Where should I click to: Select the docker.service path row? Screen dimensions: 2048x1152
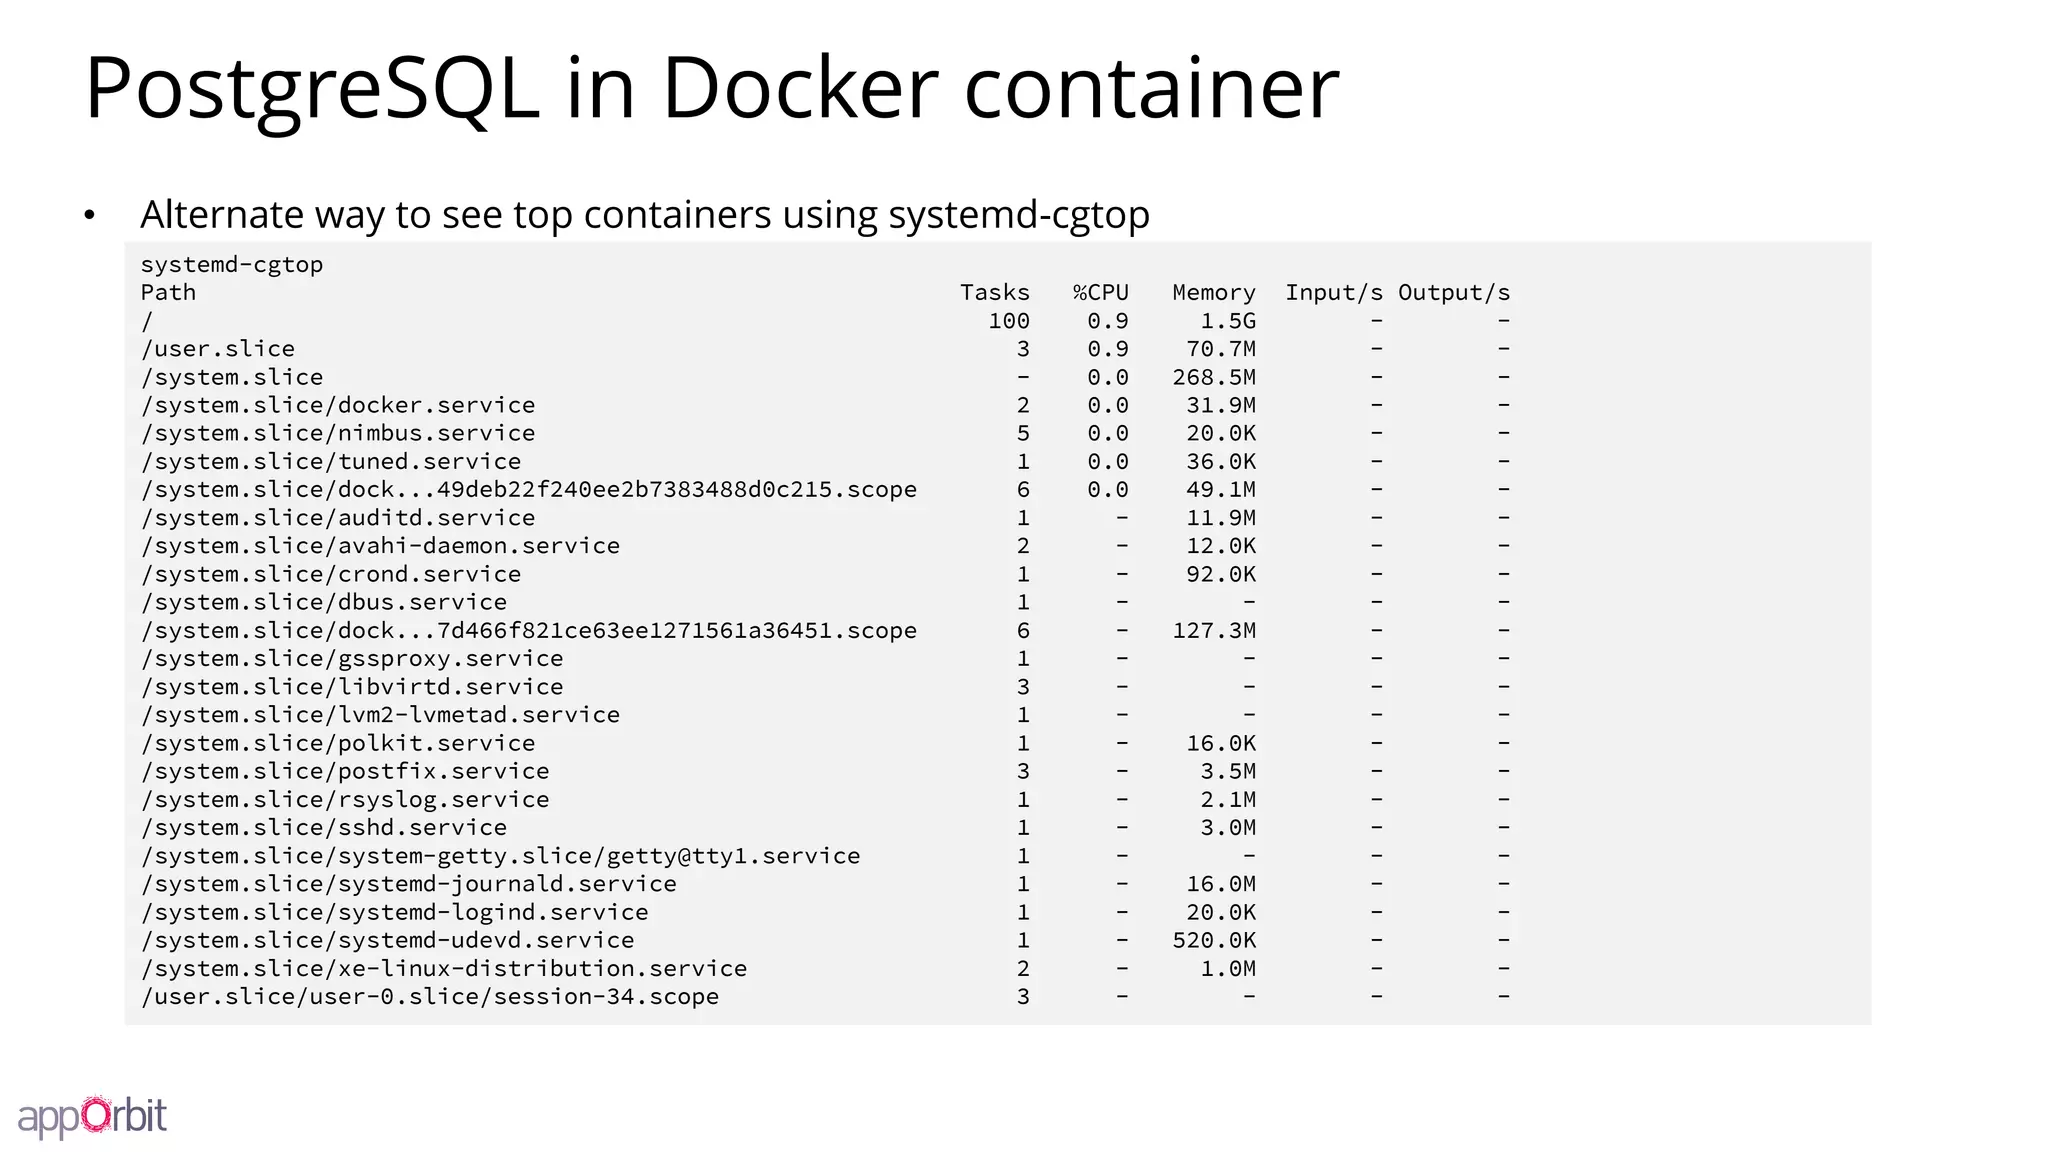(825, 405)
